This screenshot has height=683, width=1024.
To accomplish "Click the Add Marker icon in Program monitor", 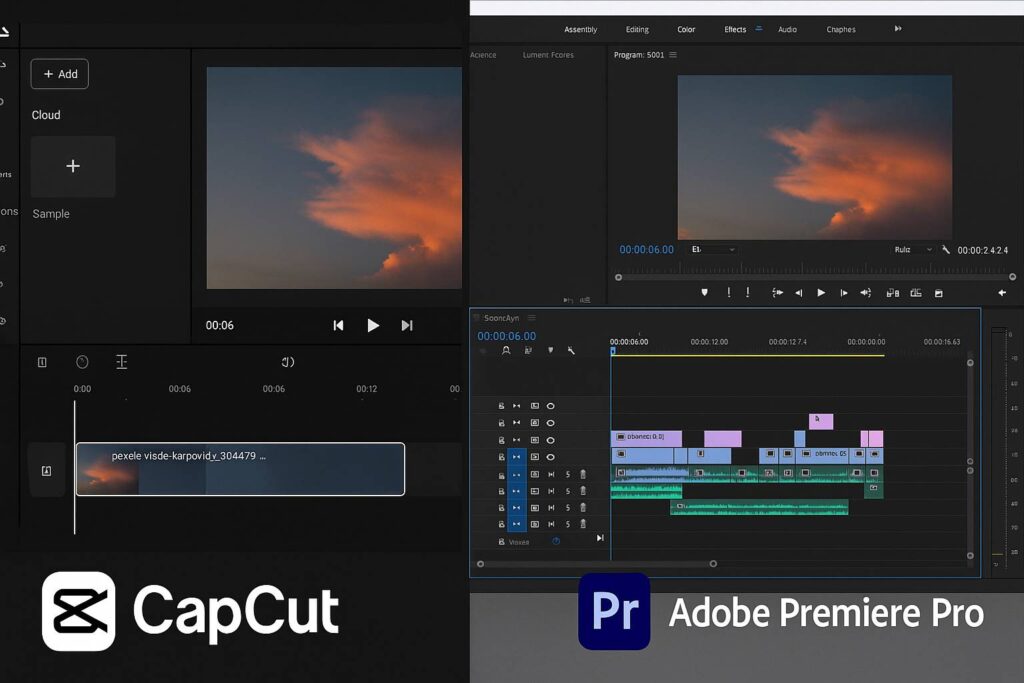I will (704, 293).
